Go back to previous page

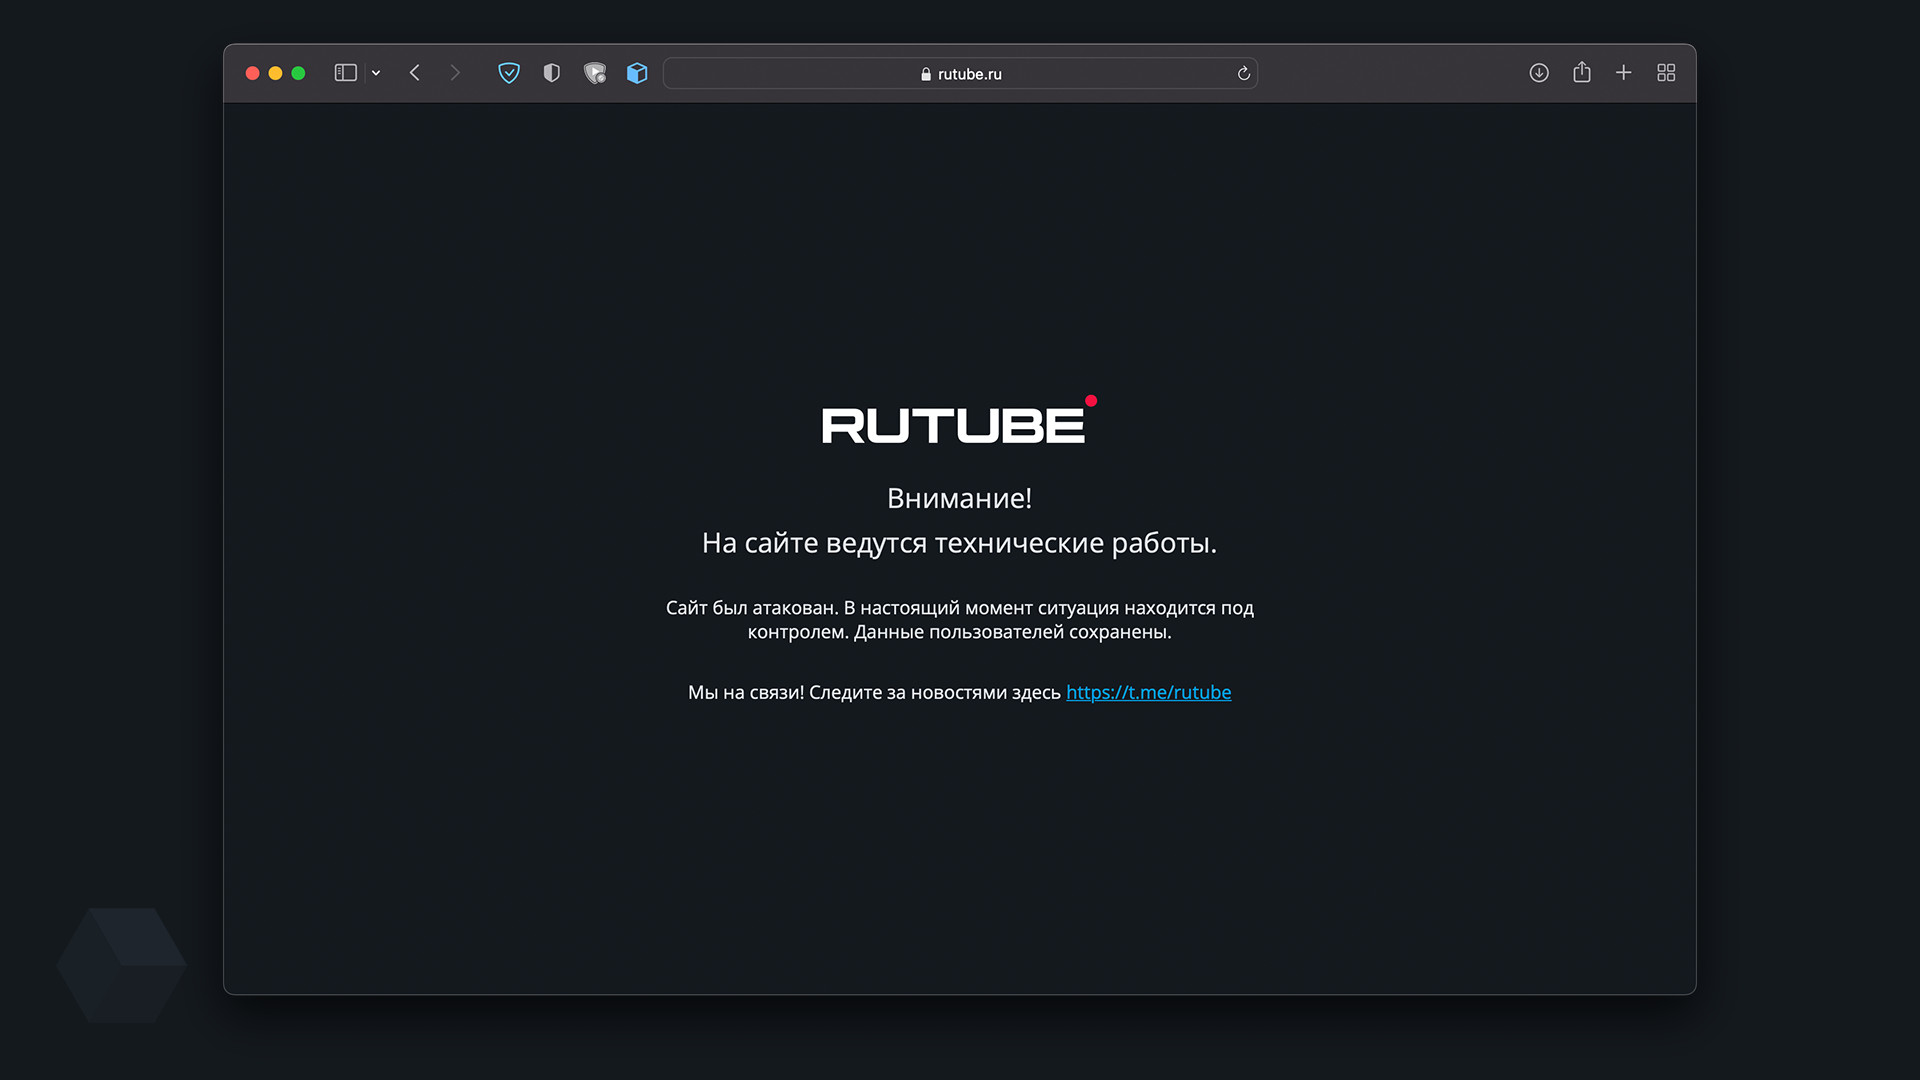pos(415,73)
